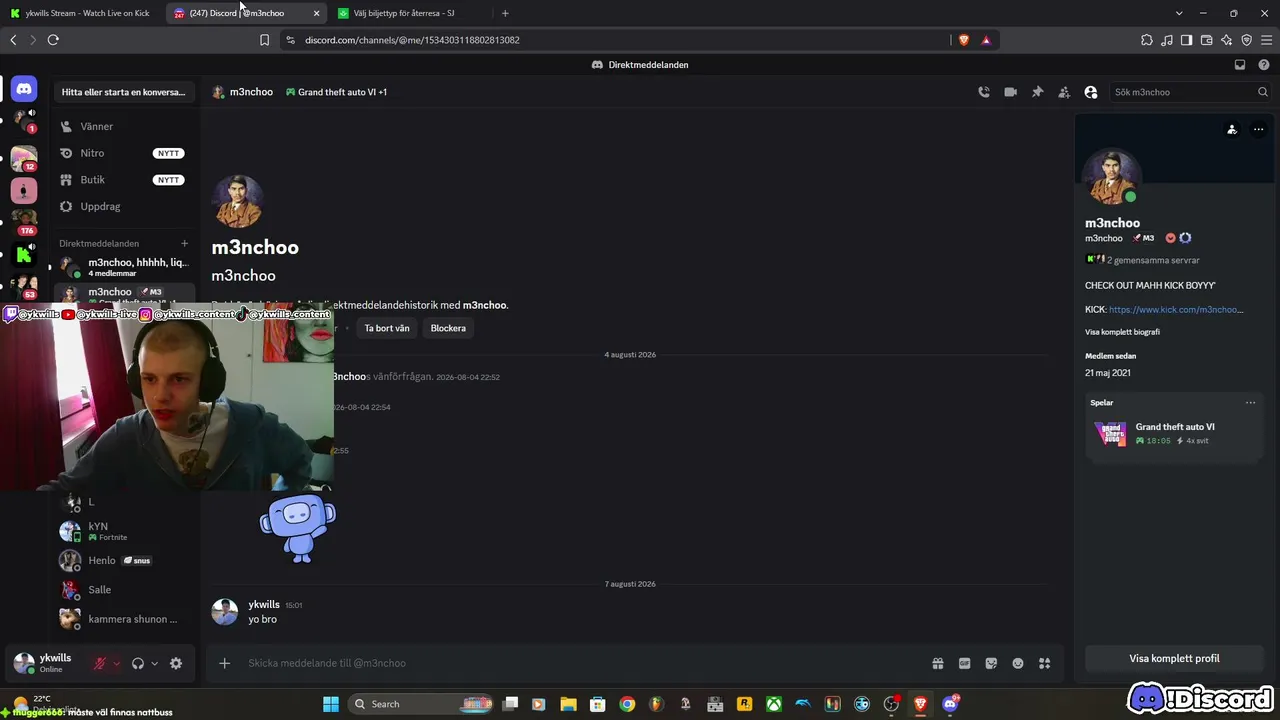Image resolution: width=1280 pixels, height=720 pixels.
Task: Click Visa komplett profil button
Action: (x=1174, y=659)
